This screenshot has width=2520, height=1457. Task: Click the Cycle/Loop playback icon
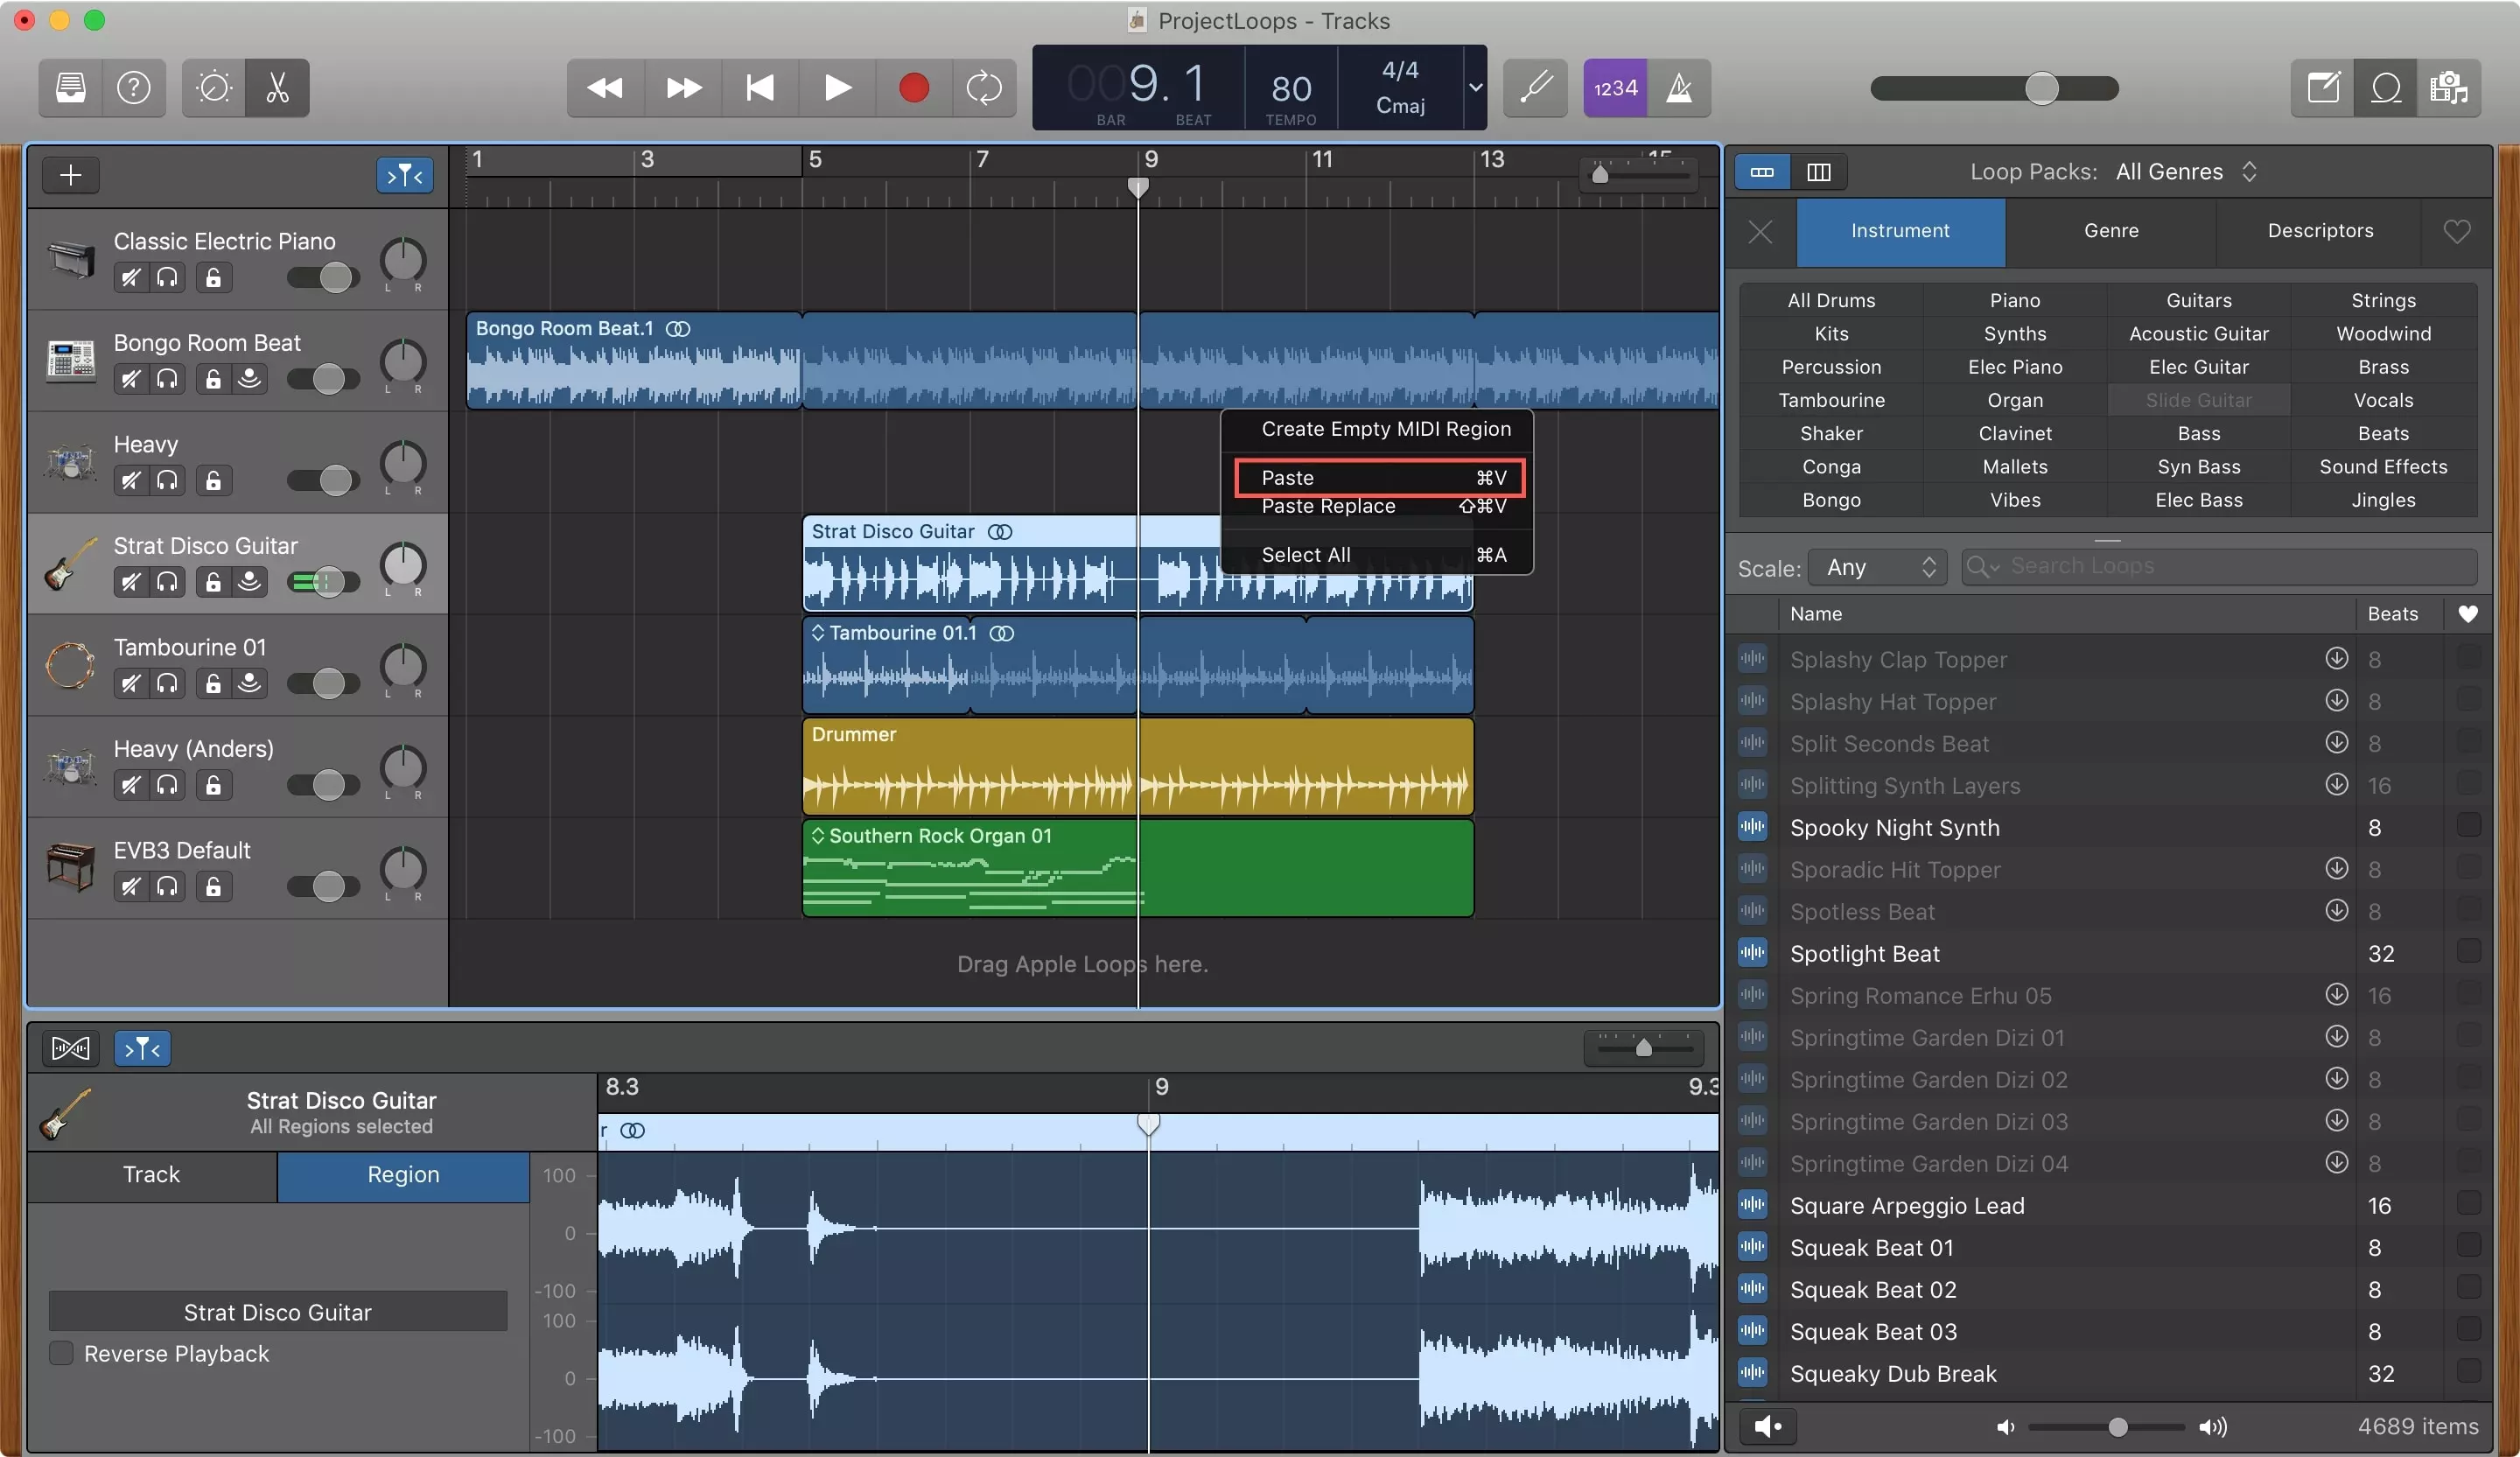[x=982, y=87]
